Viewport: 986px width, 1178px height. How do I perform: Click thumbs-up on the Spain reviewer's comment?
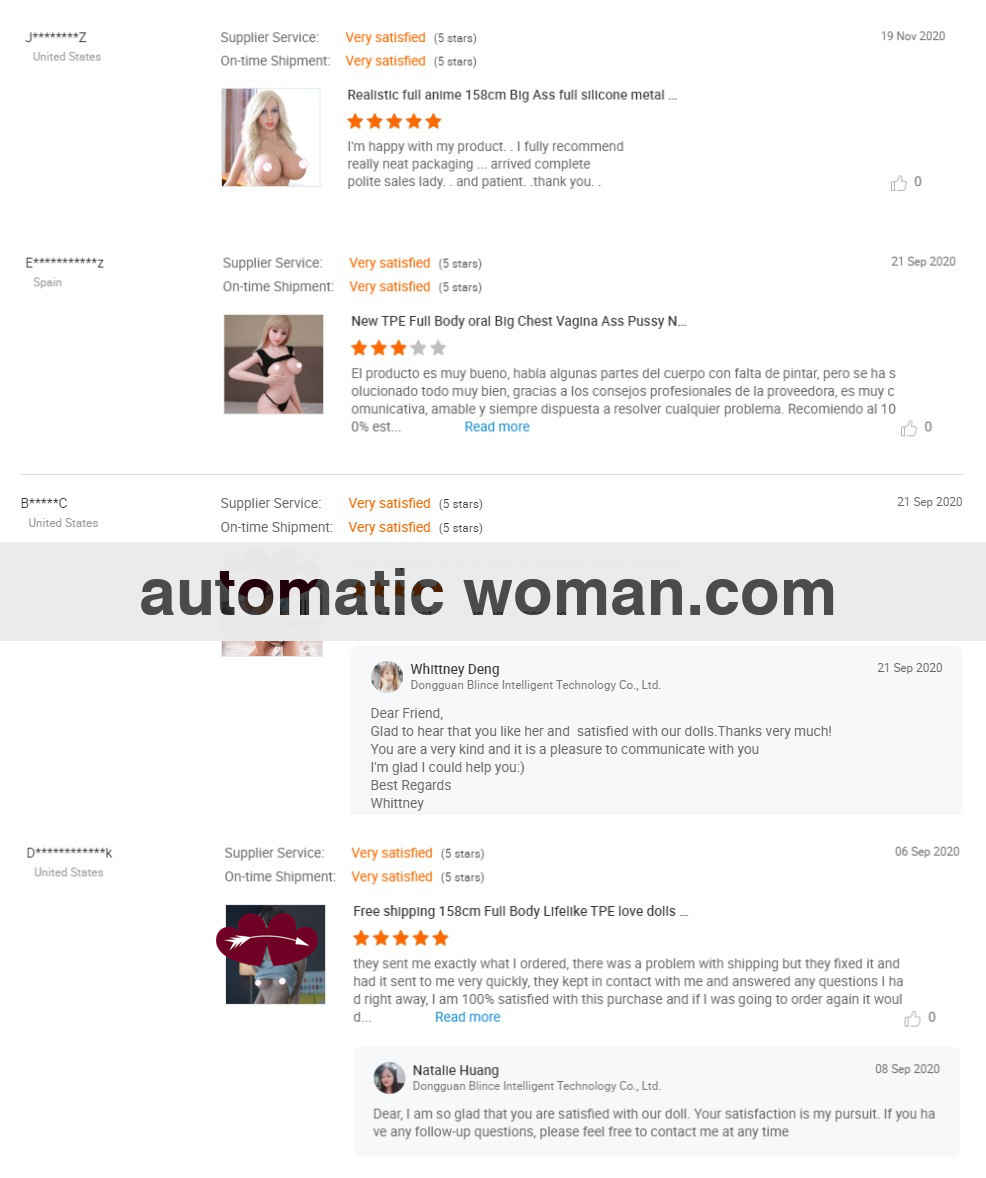pos(909,428)
